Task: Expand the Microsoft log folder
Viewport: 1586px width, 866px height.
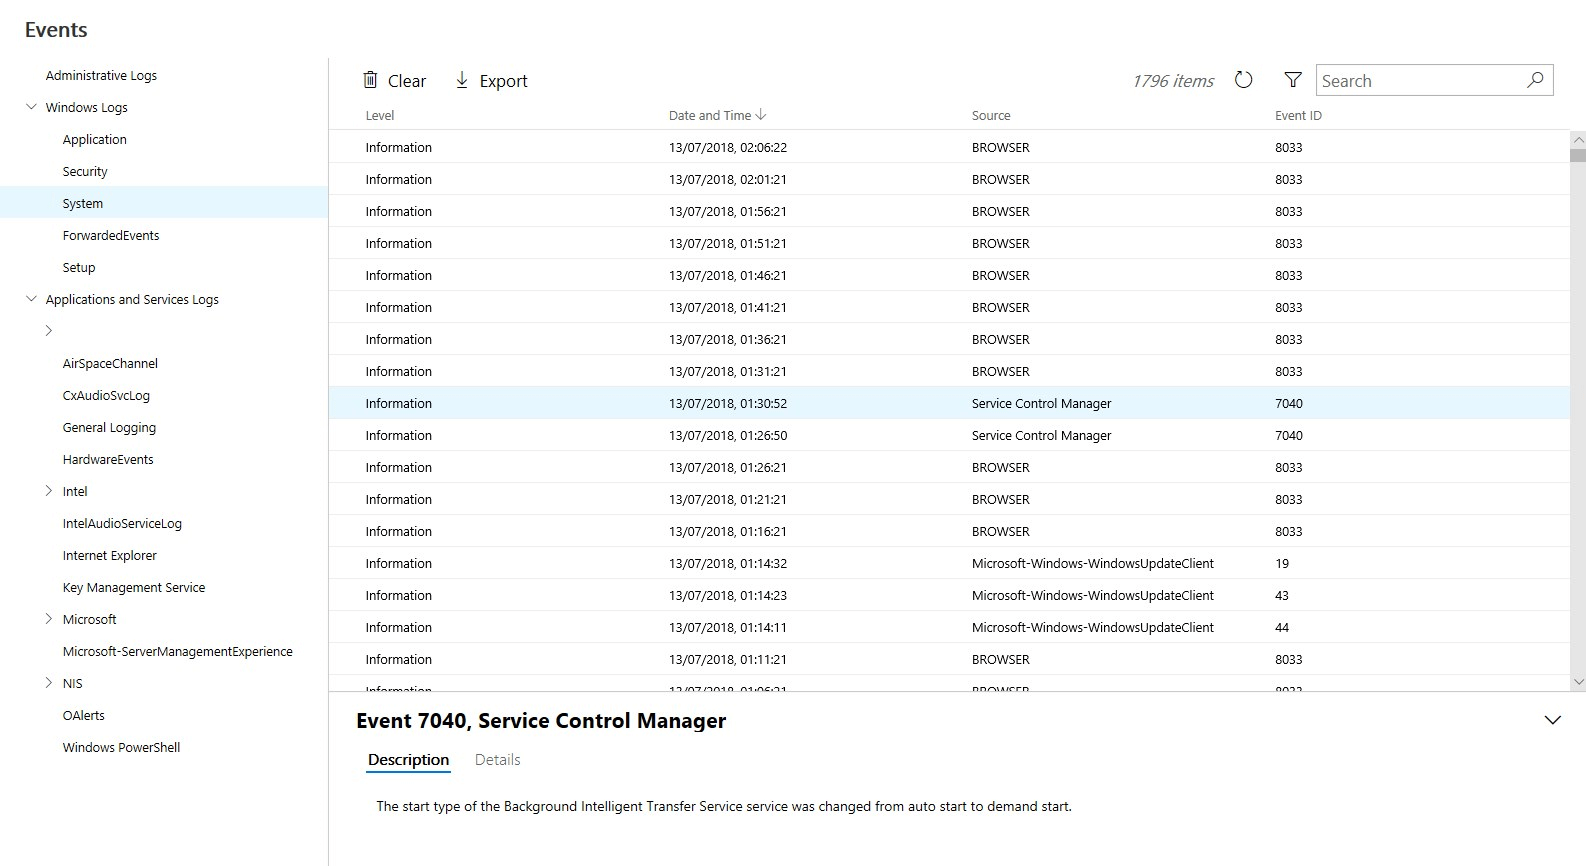Action: 48,619
